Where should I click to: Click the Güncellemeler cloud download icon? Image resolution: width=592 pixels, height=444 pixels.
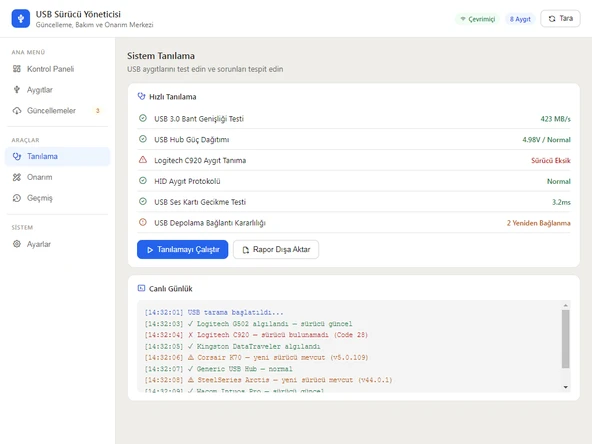pyautogui.click(x=17, y=111)
